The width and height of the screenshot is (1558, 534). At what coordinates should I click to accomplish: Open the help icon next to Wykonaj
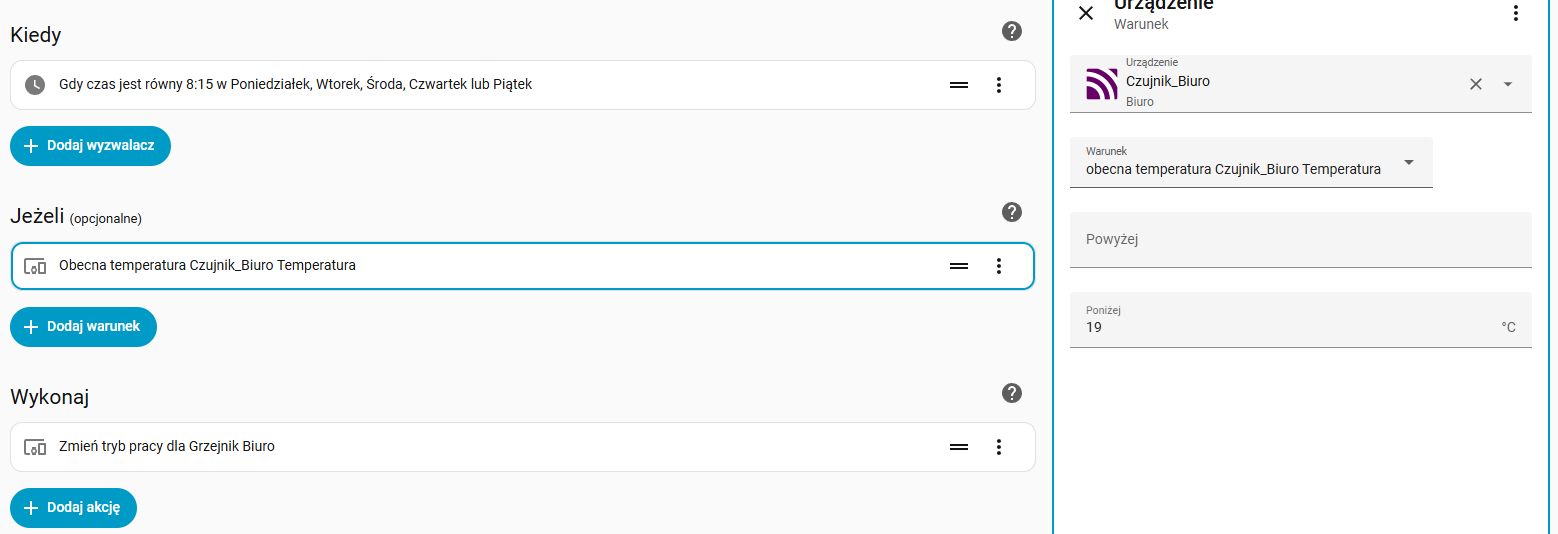tap(1011, 393)
